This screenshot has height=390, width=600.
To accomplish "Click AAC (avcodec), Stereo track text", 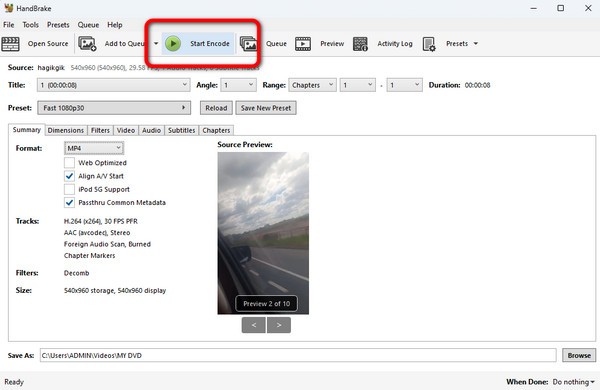I will tap(97, 233).
